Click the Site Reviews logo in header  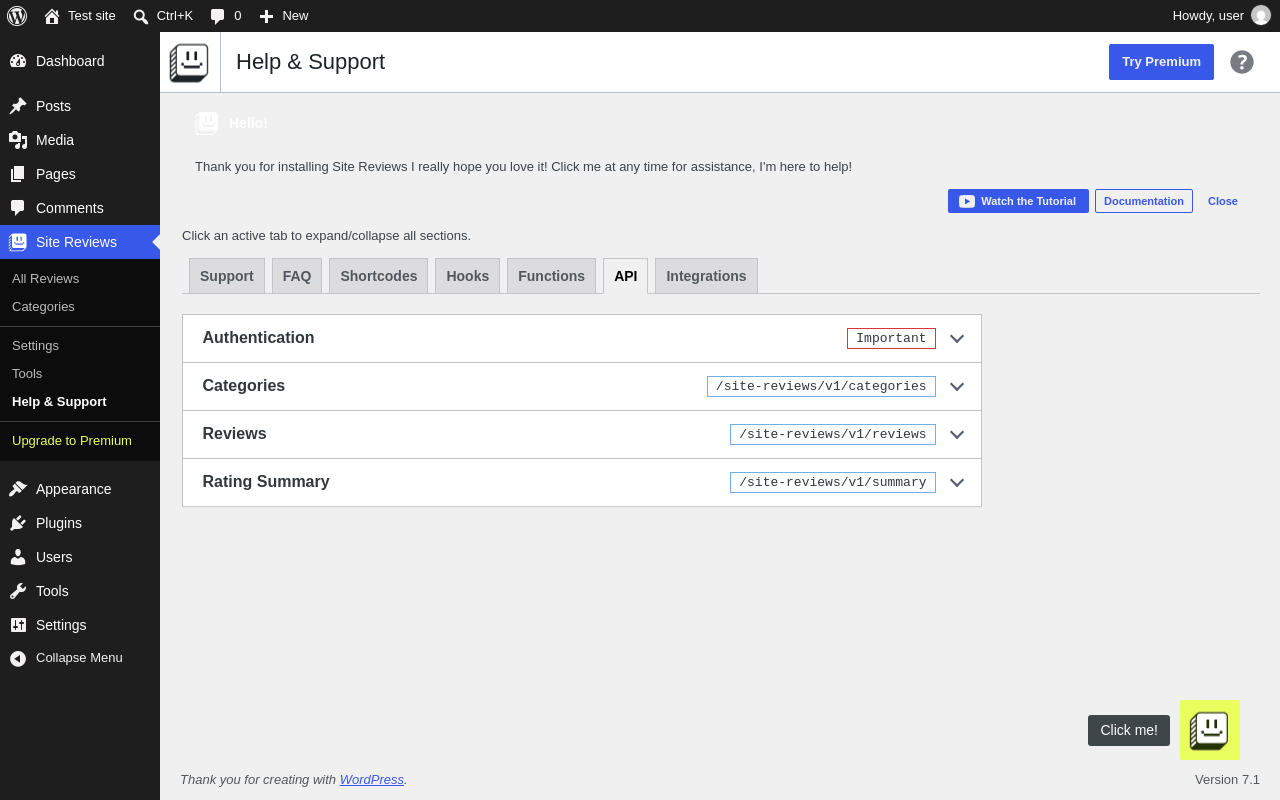point(189,62)
